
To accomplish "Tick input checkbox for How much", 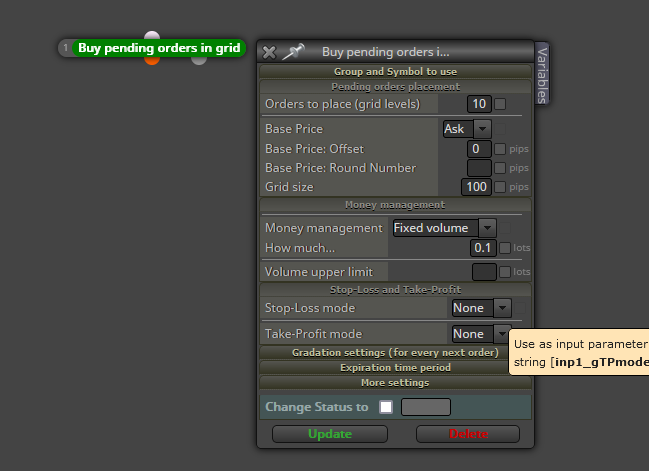I will pyautogui.click(x=505, y=248).
